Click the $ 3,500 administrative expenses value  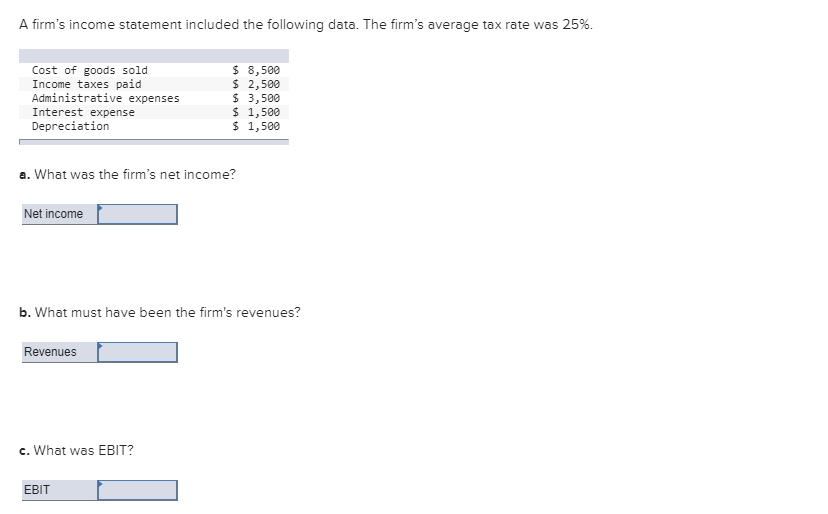tap(256, 98)
